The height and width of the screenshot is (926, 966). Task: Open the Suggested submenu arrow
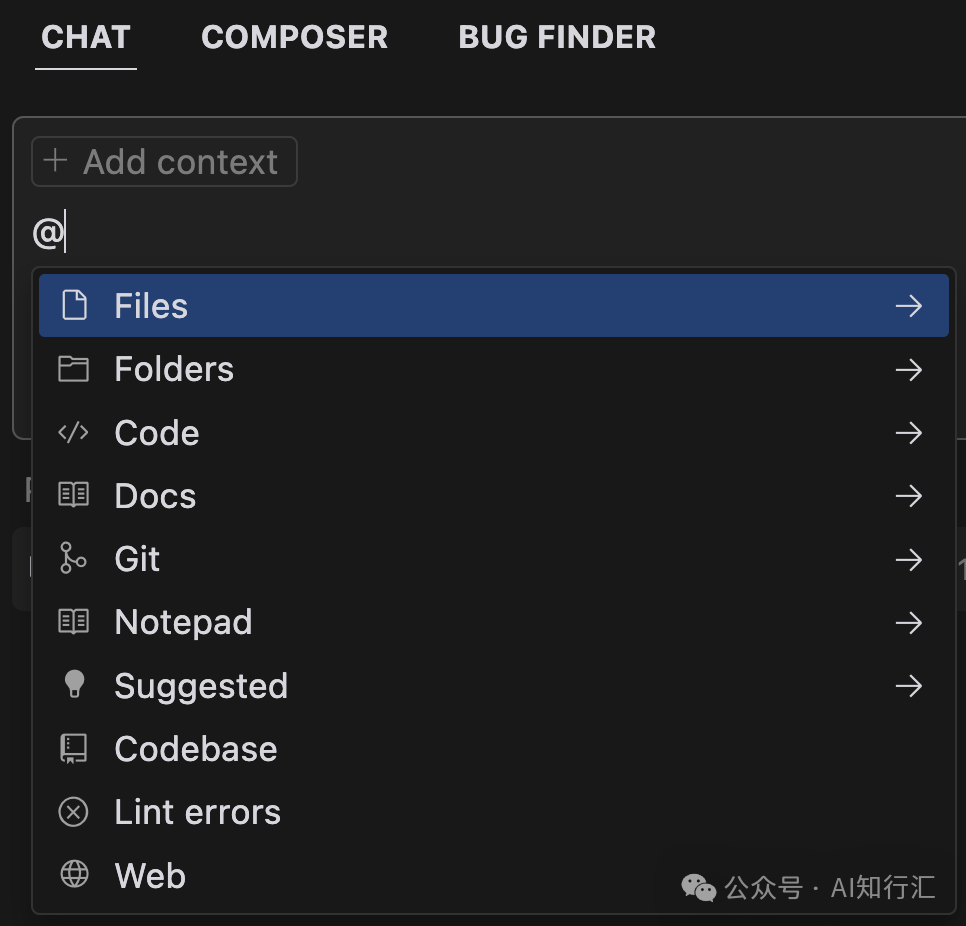click(908, 686)
